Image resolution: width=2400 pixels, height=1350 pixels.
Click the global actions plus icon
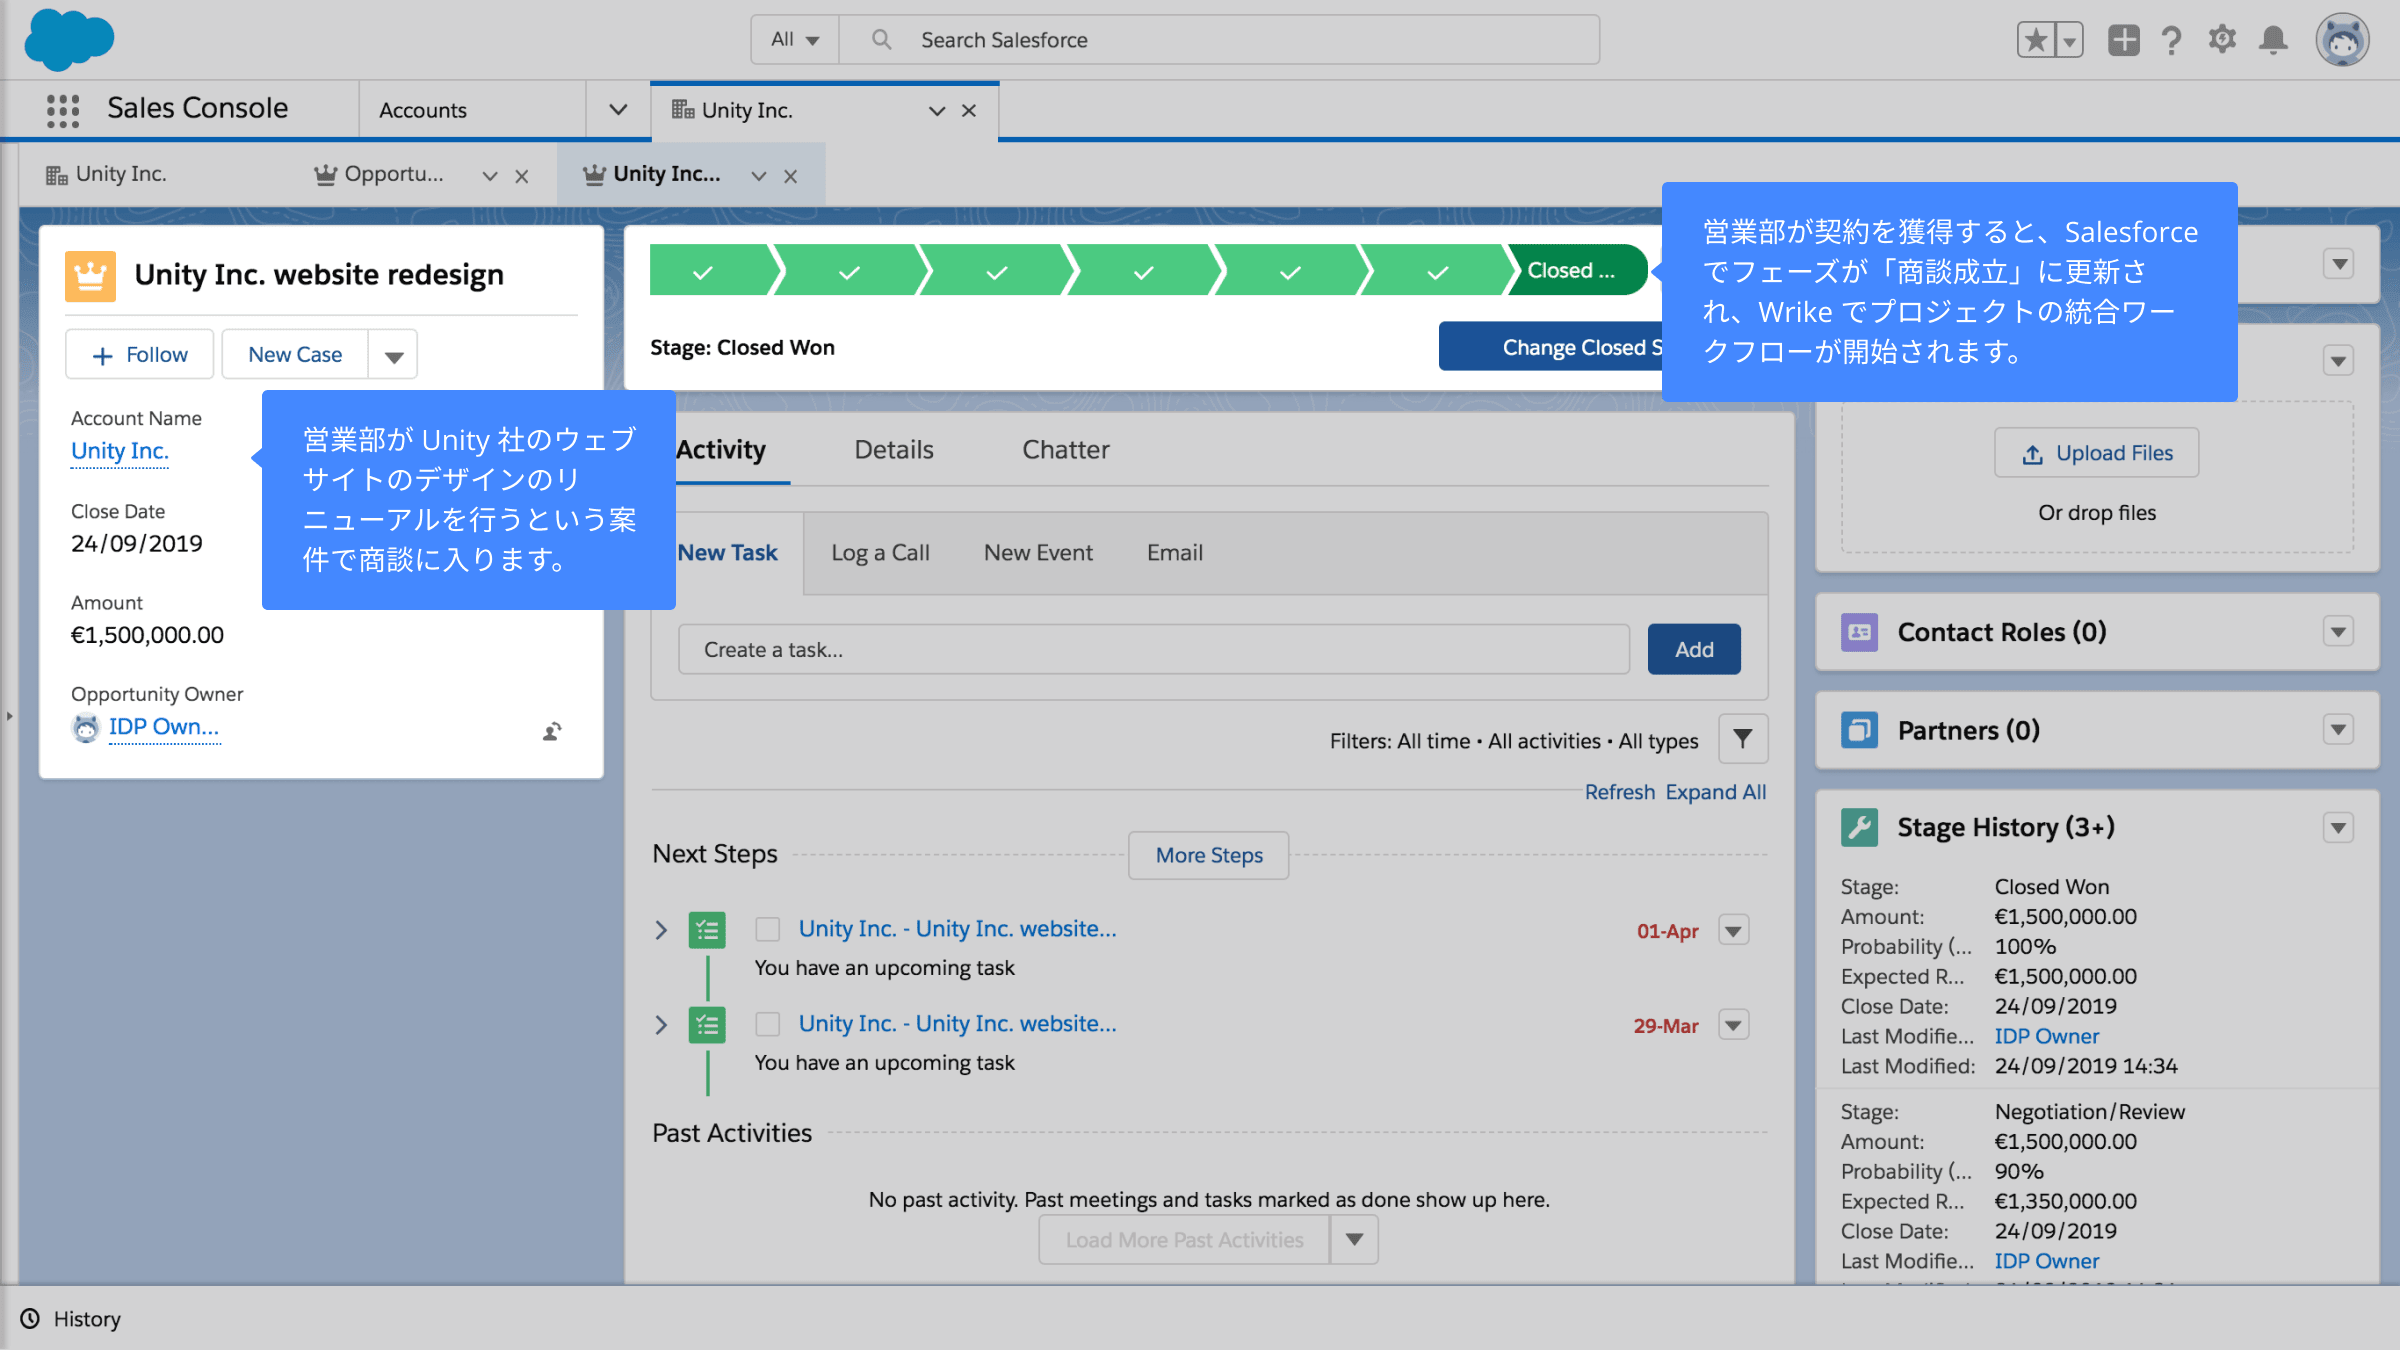point(2123,40)
